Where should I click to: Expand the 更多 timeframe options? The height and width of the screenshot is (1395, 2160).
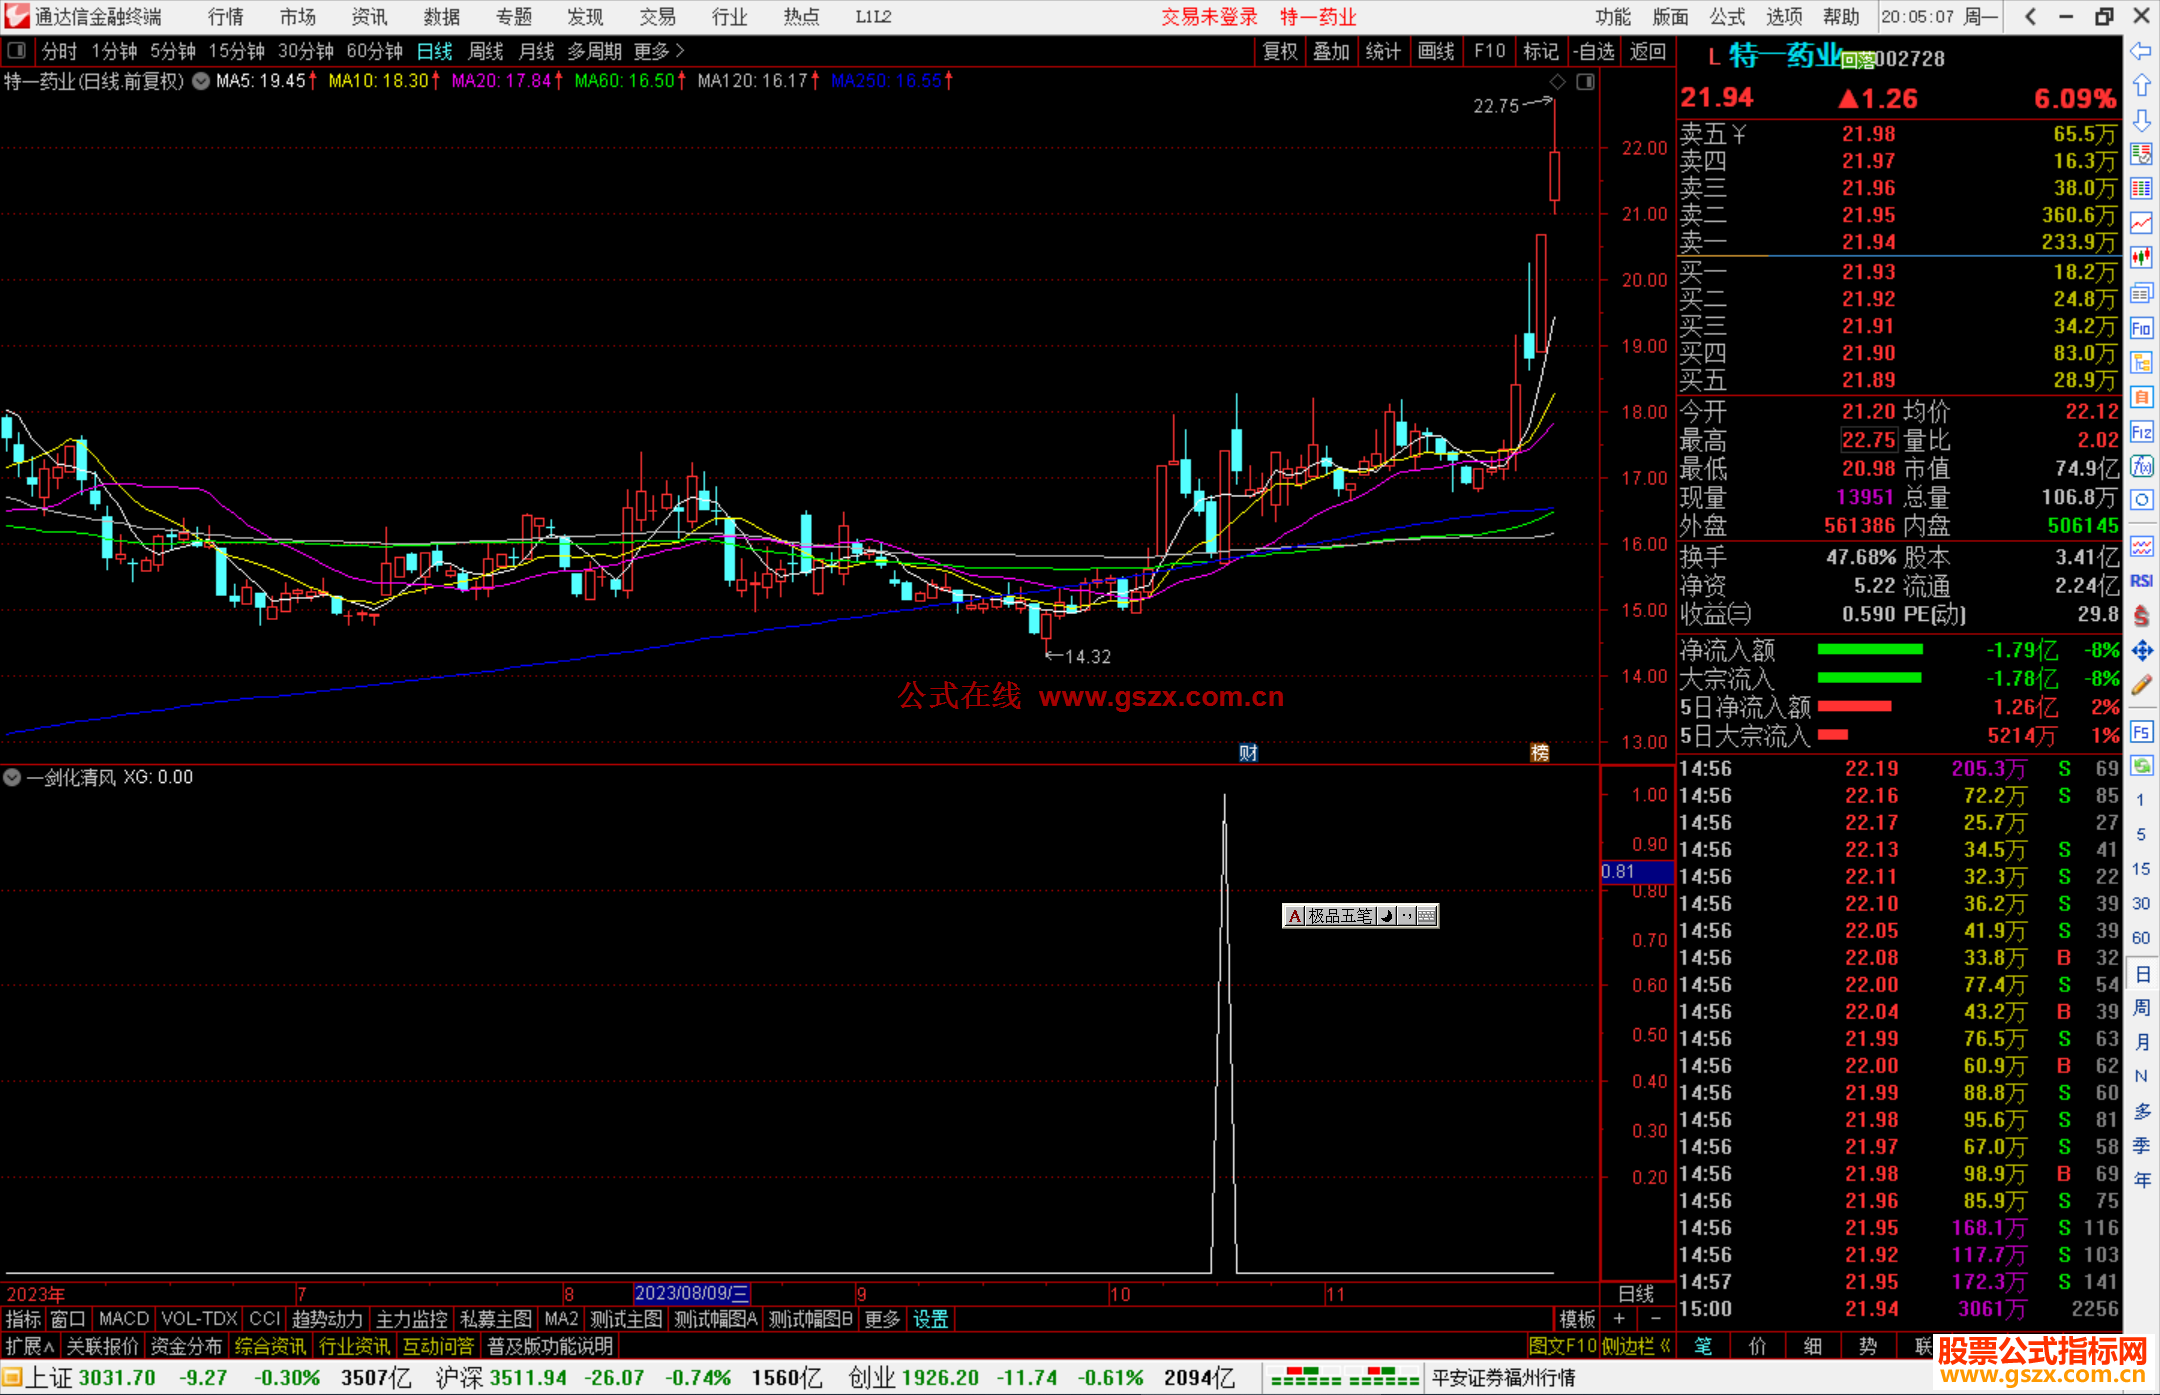tap(658, 51)
